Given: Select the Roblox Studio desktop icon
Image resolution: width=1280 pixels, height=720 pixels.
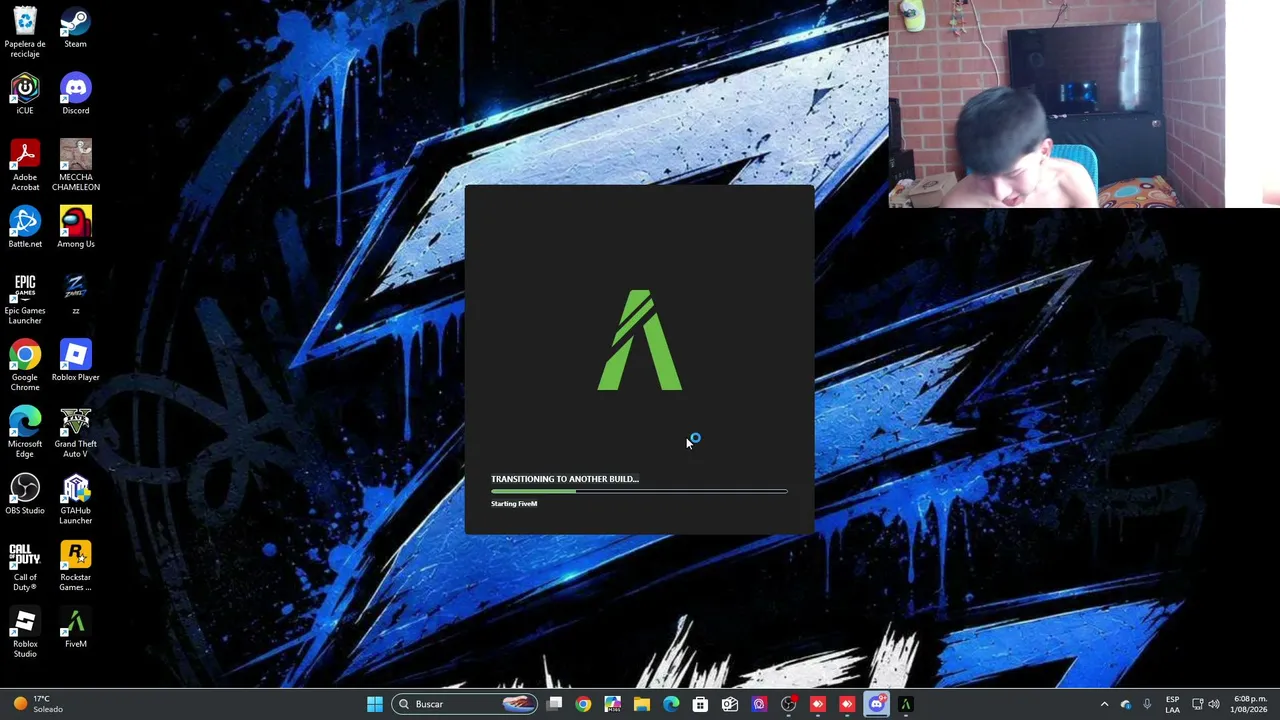Looking at the screenshot, I should tap(25, 633).
